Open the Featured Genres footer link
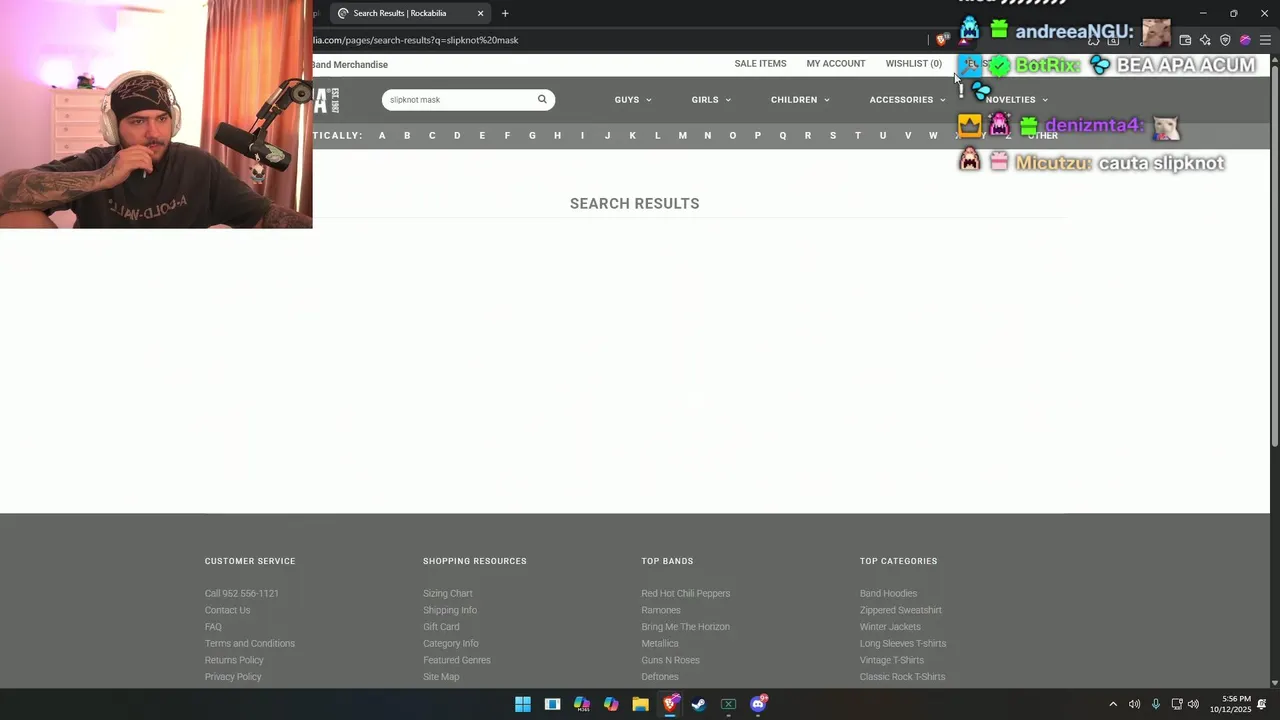This screenshot has height=720, width=1280. pyautogui.click(x=457, y=660)
